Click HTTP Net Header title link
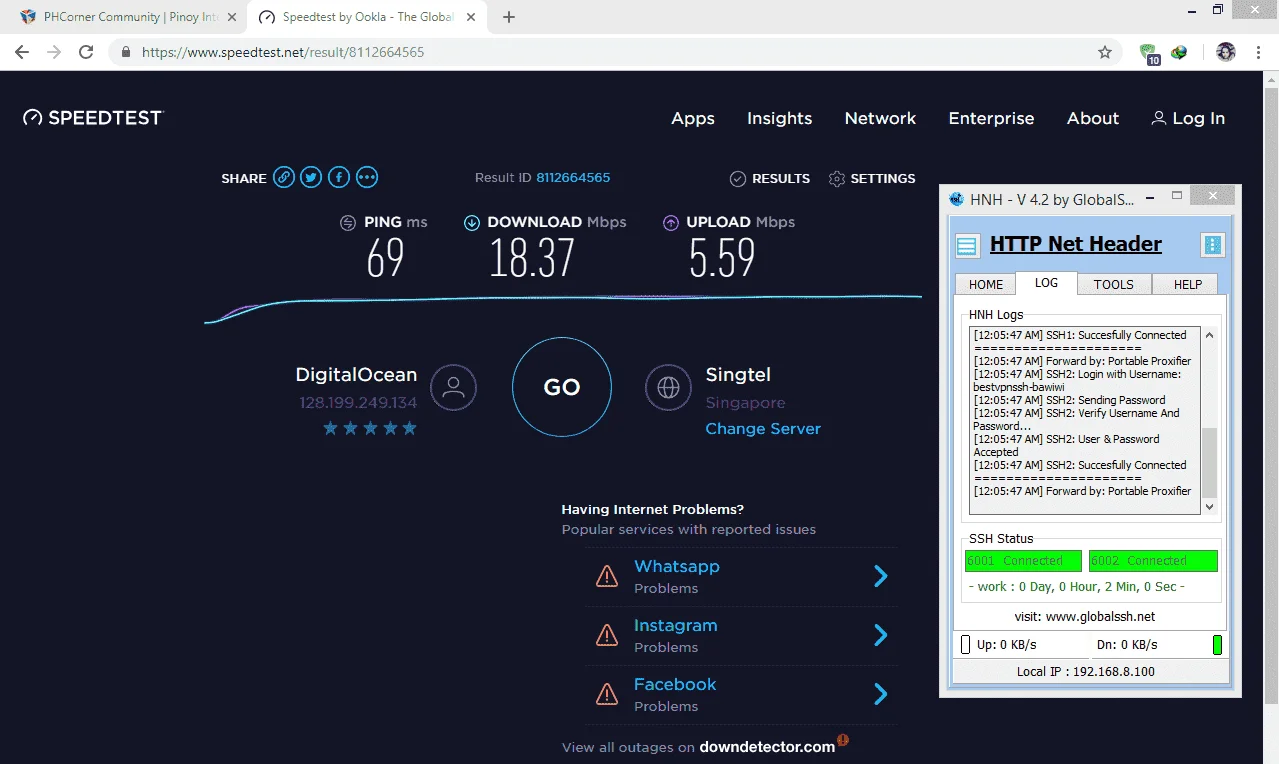Image resolution: width=1279 pixels, height=764 pixels. coord(1075,244)
